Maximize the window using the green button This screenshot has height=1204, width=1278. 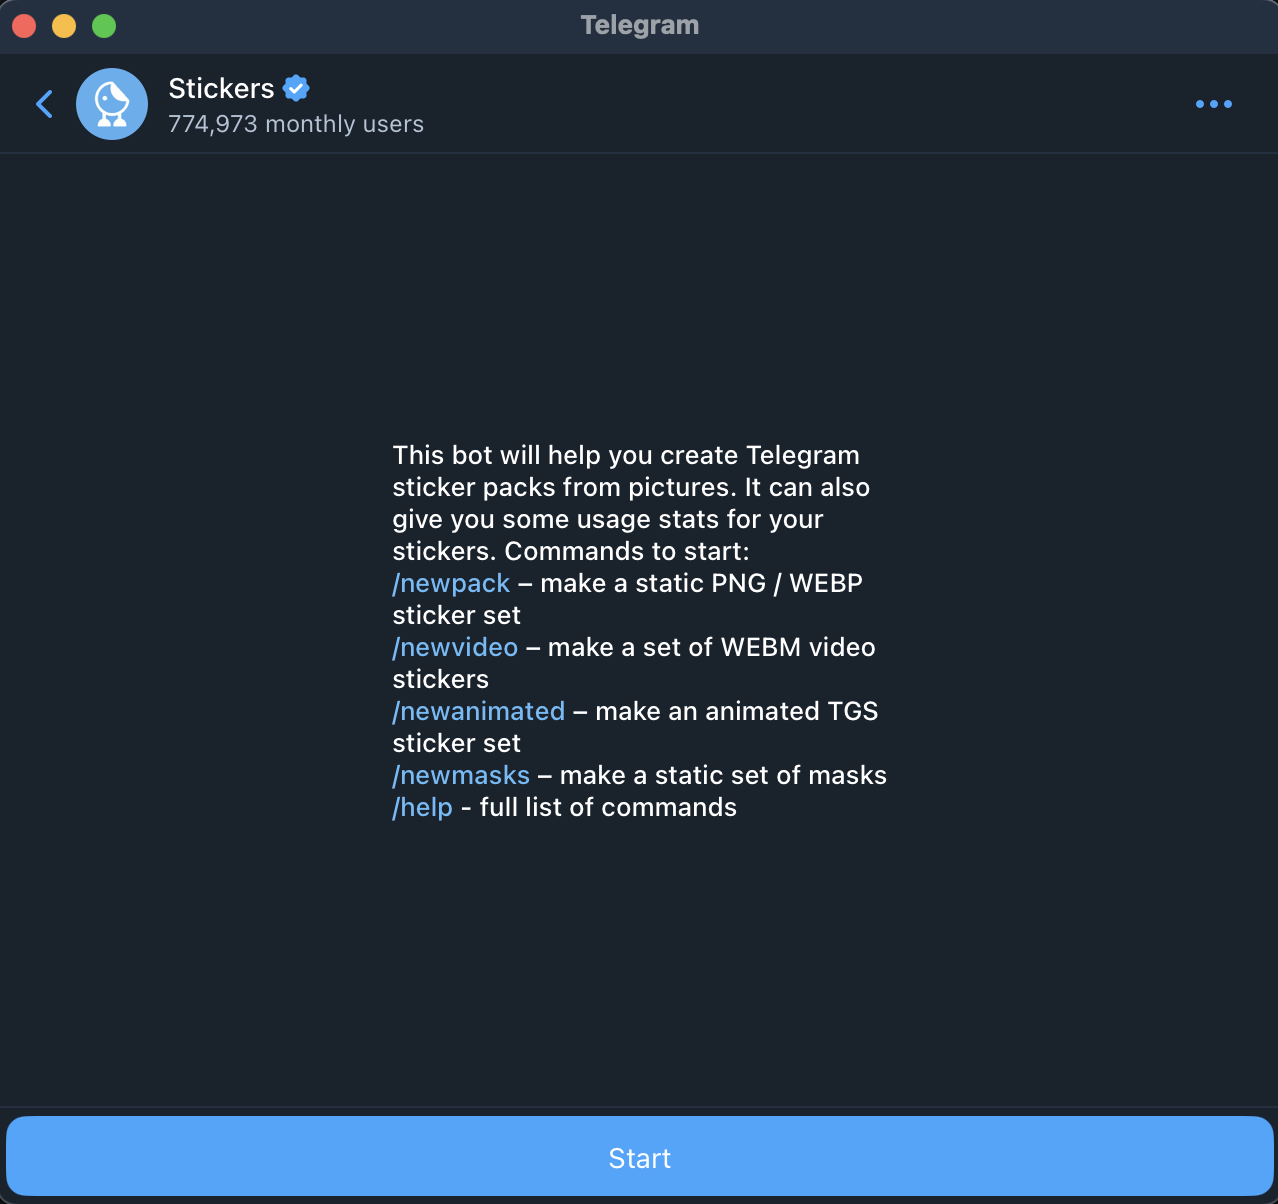point(104,26)
